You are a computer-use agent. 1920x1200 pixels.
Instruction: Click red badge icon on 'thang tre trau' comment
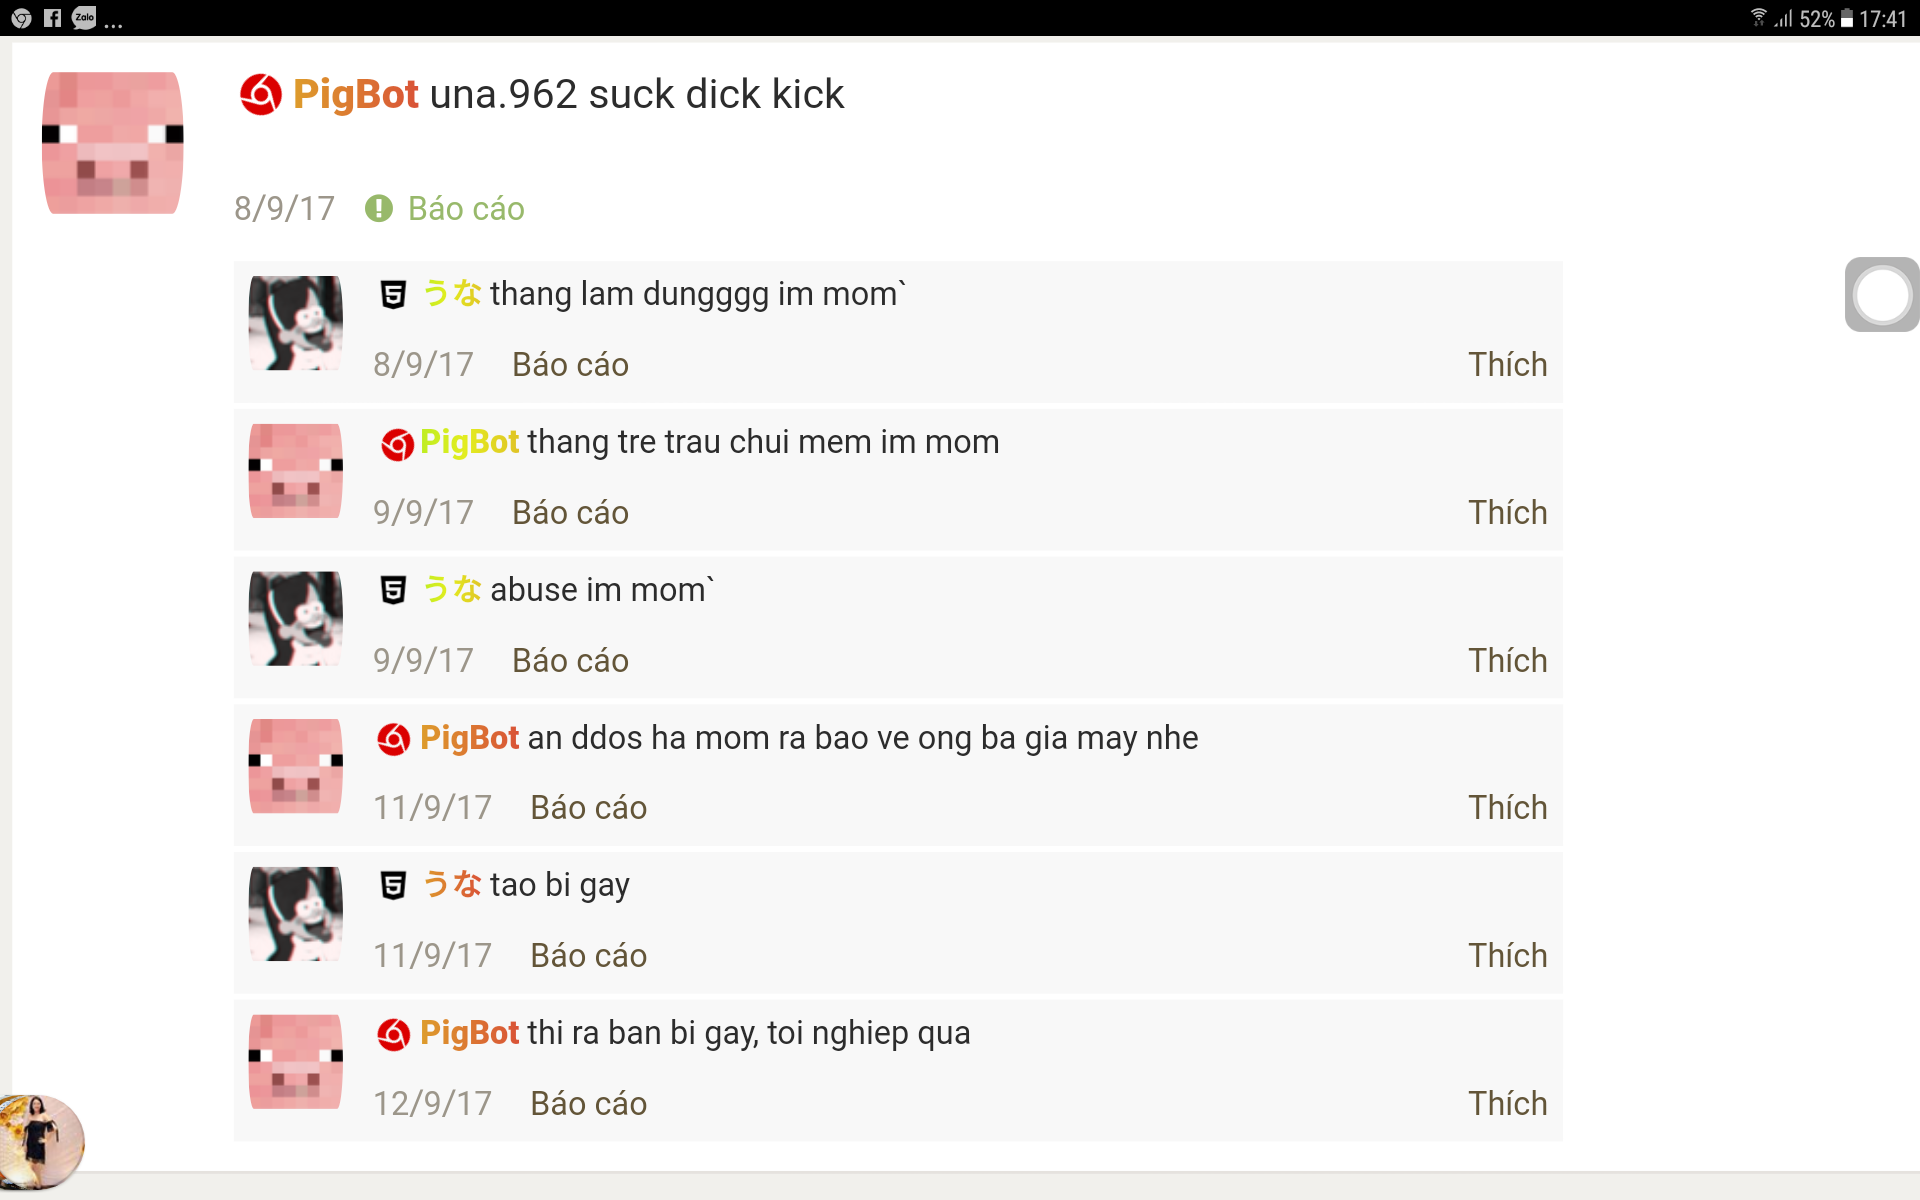tap(397, 443)
